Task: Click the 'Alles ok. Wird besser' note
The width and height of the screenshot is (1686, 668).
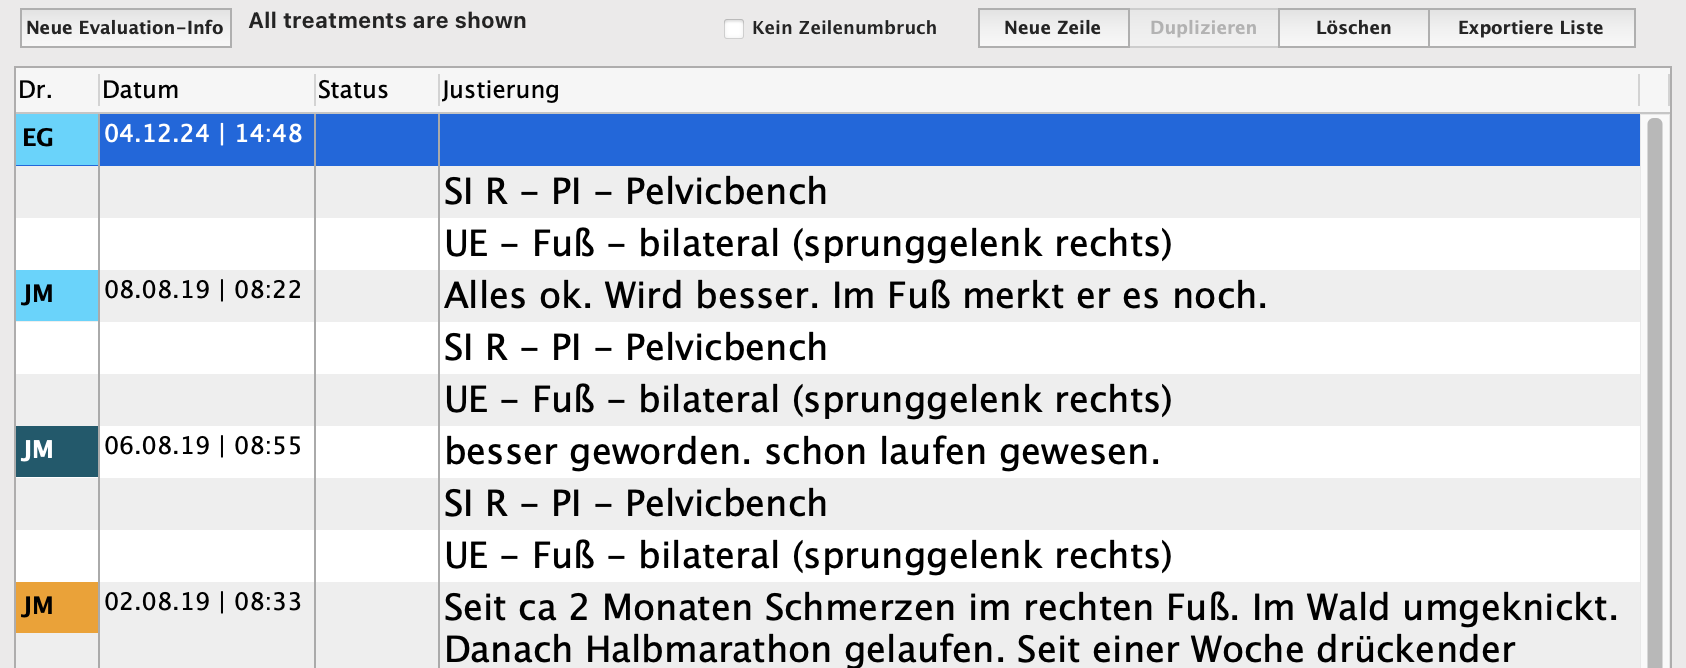Action: (856, 296)
